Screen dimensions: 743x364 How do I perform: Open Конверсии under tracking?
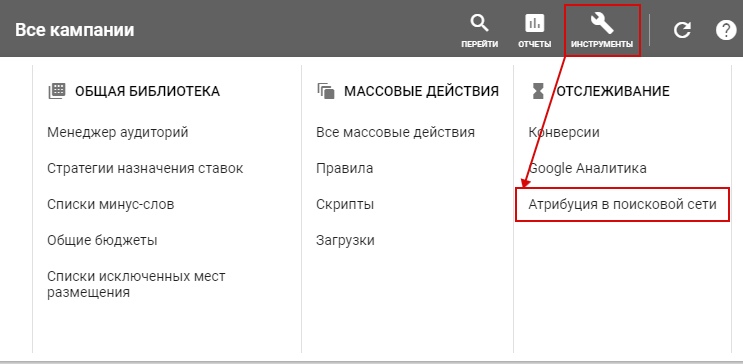(x=564, y=132)
